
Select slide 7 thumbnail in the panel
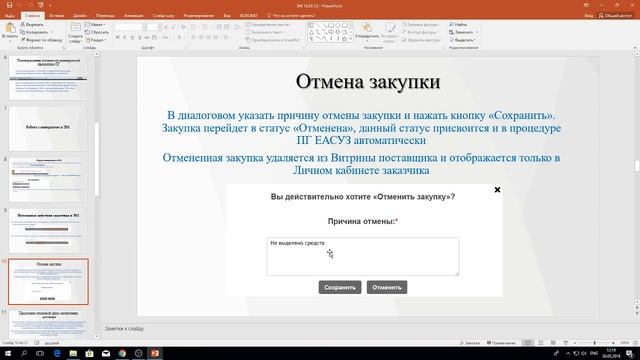click(x=48, y=129)
